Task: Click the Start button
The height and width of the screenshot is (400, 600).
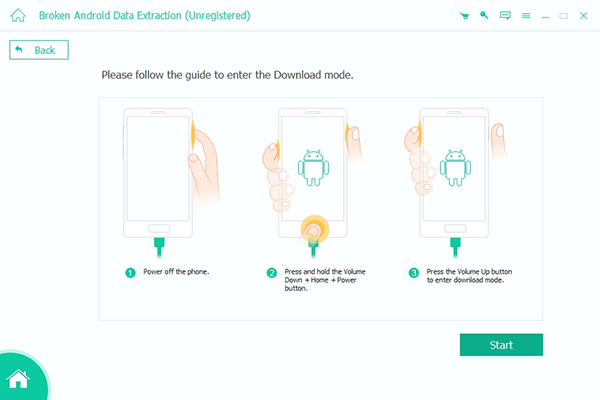Action: click(501, 344)
